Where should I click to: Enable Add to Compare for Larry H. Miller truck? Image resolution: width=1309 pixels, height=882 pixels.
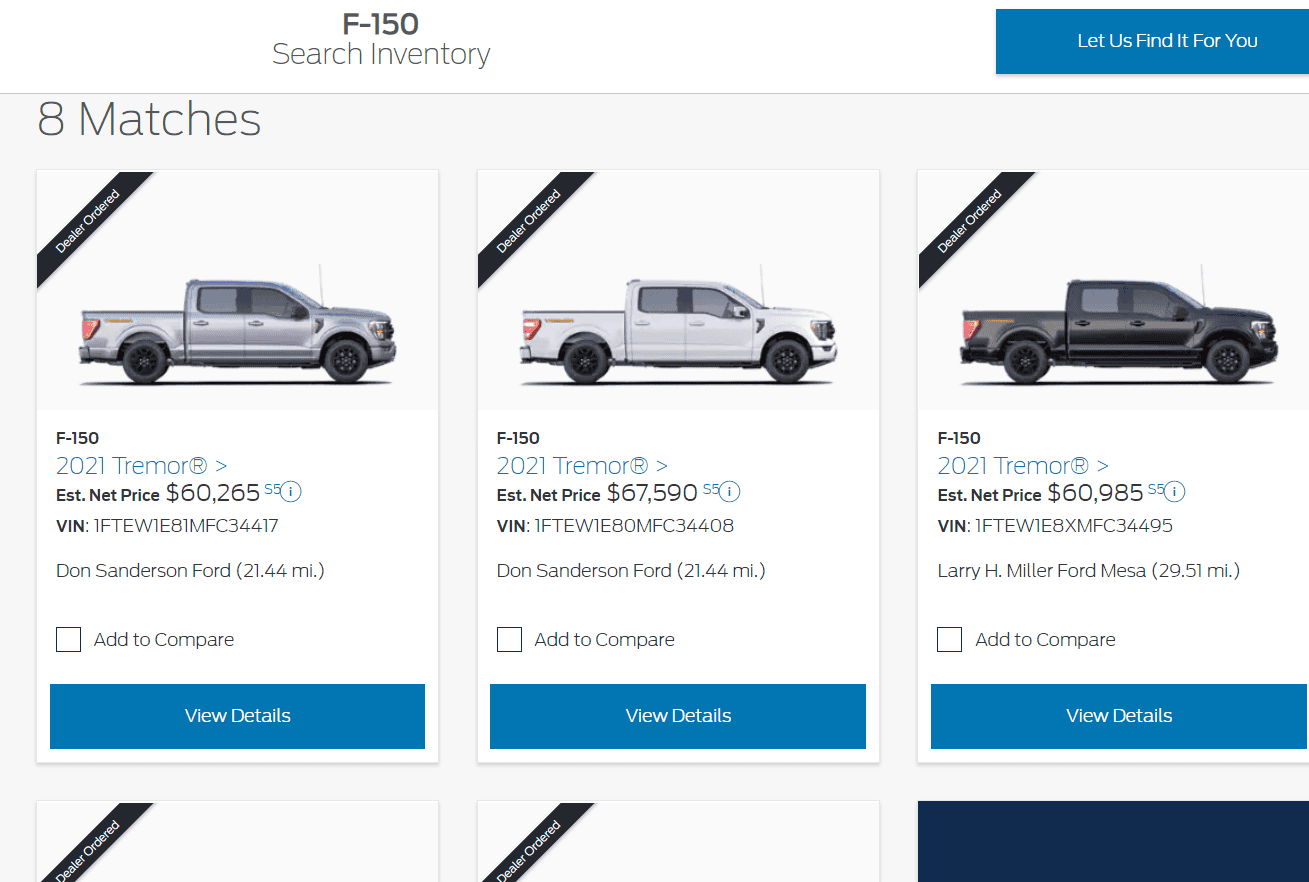(x=950, y=640)
